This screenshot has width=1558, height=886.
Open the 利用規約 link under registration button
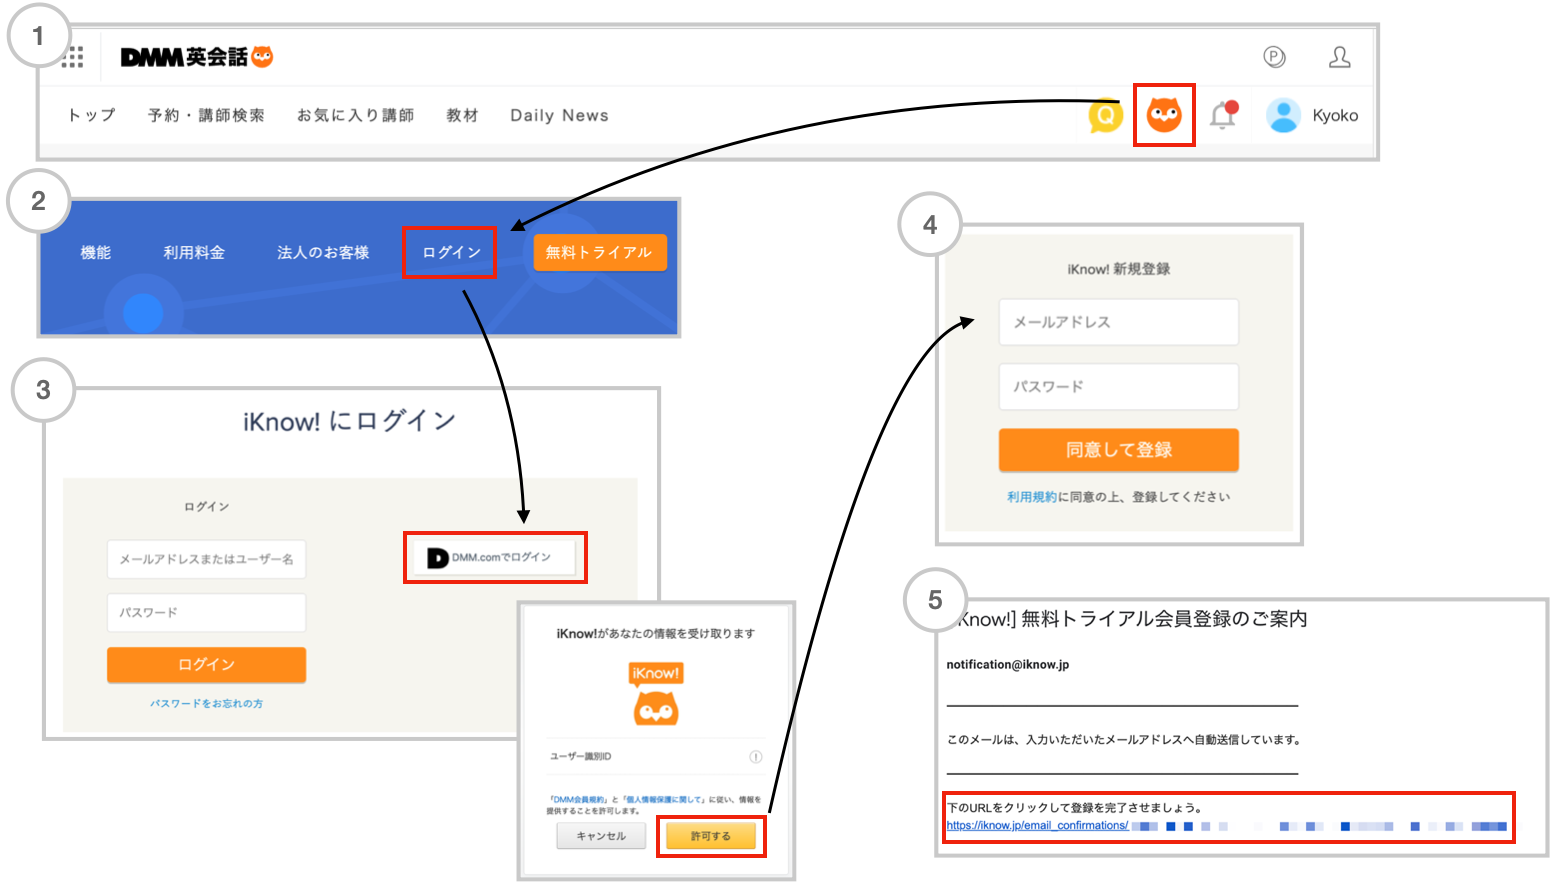(x=1031, y=497)
